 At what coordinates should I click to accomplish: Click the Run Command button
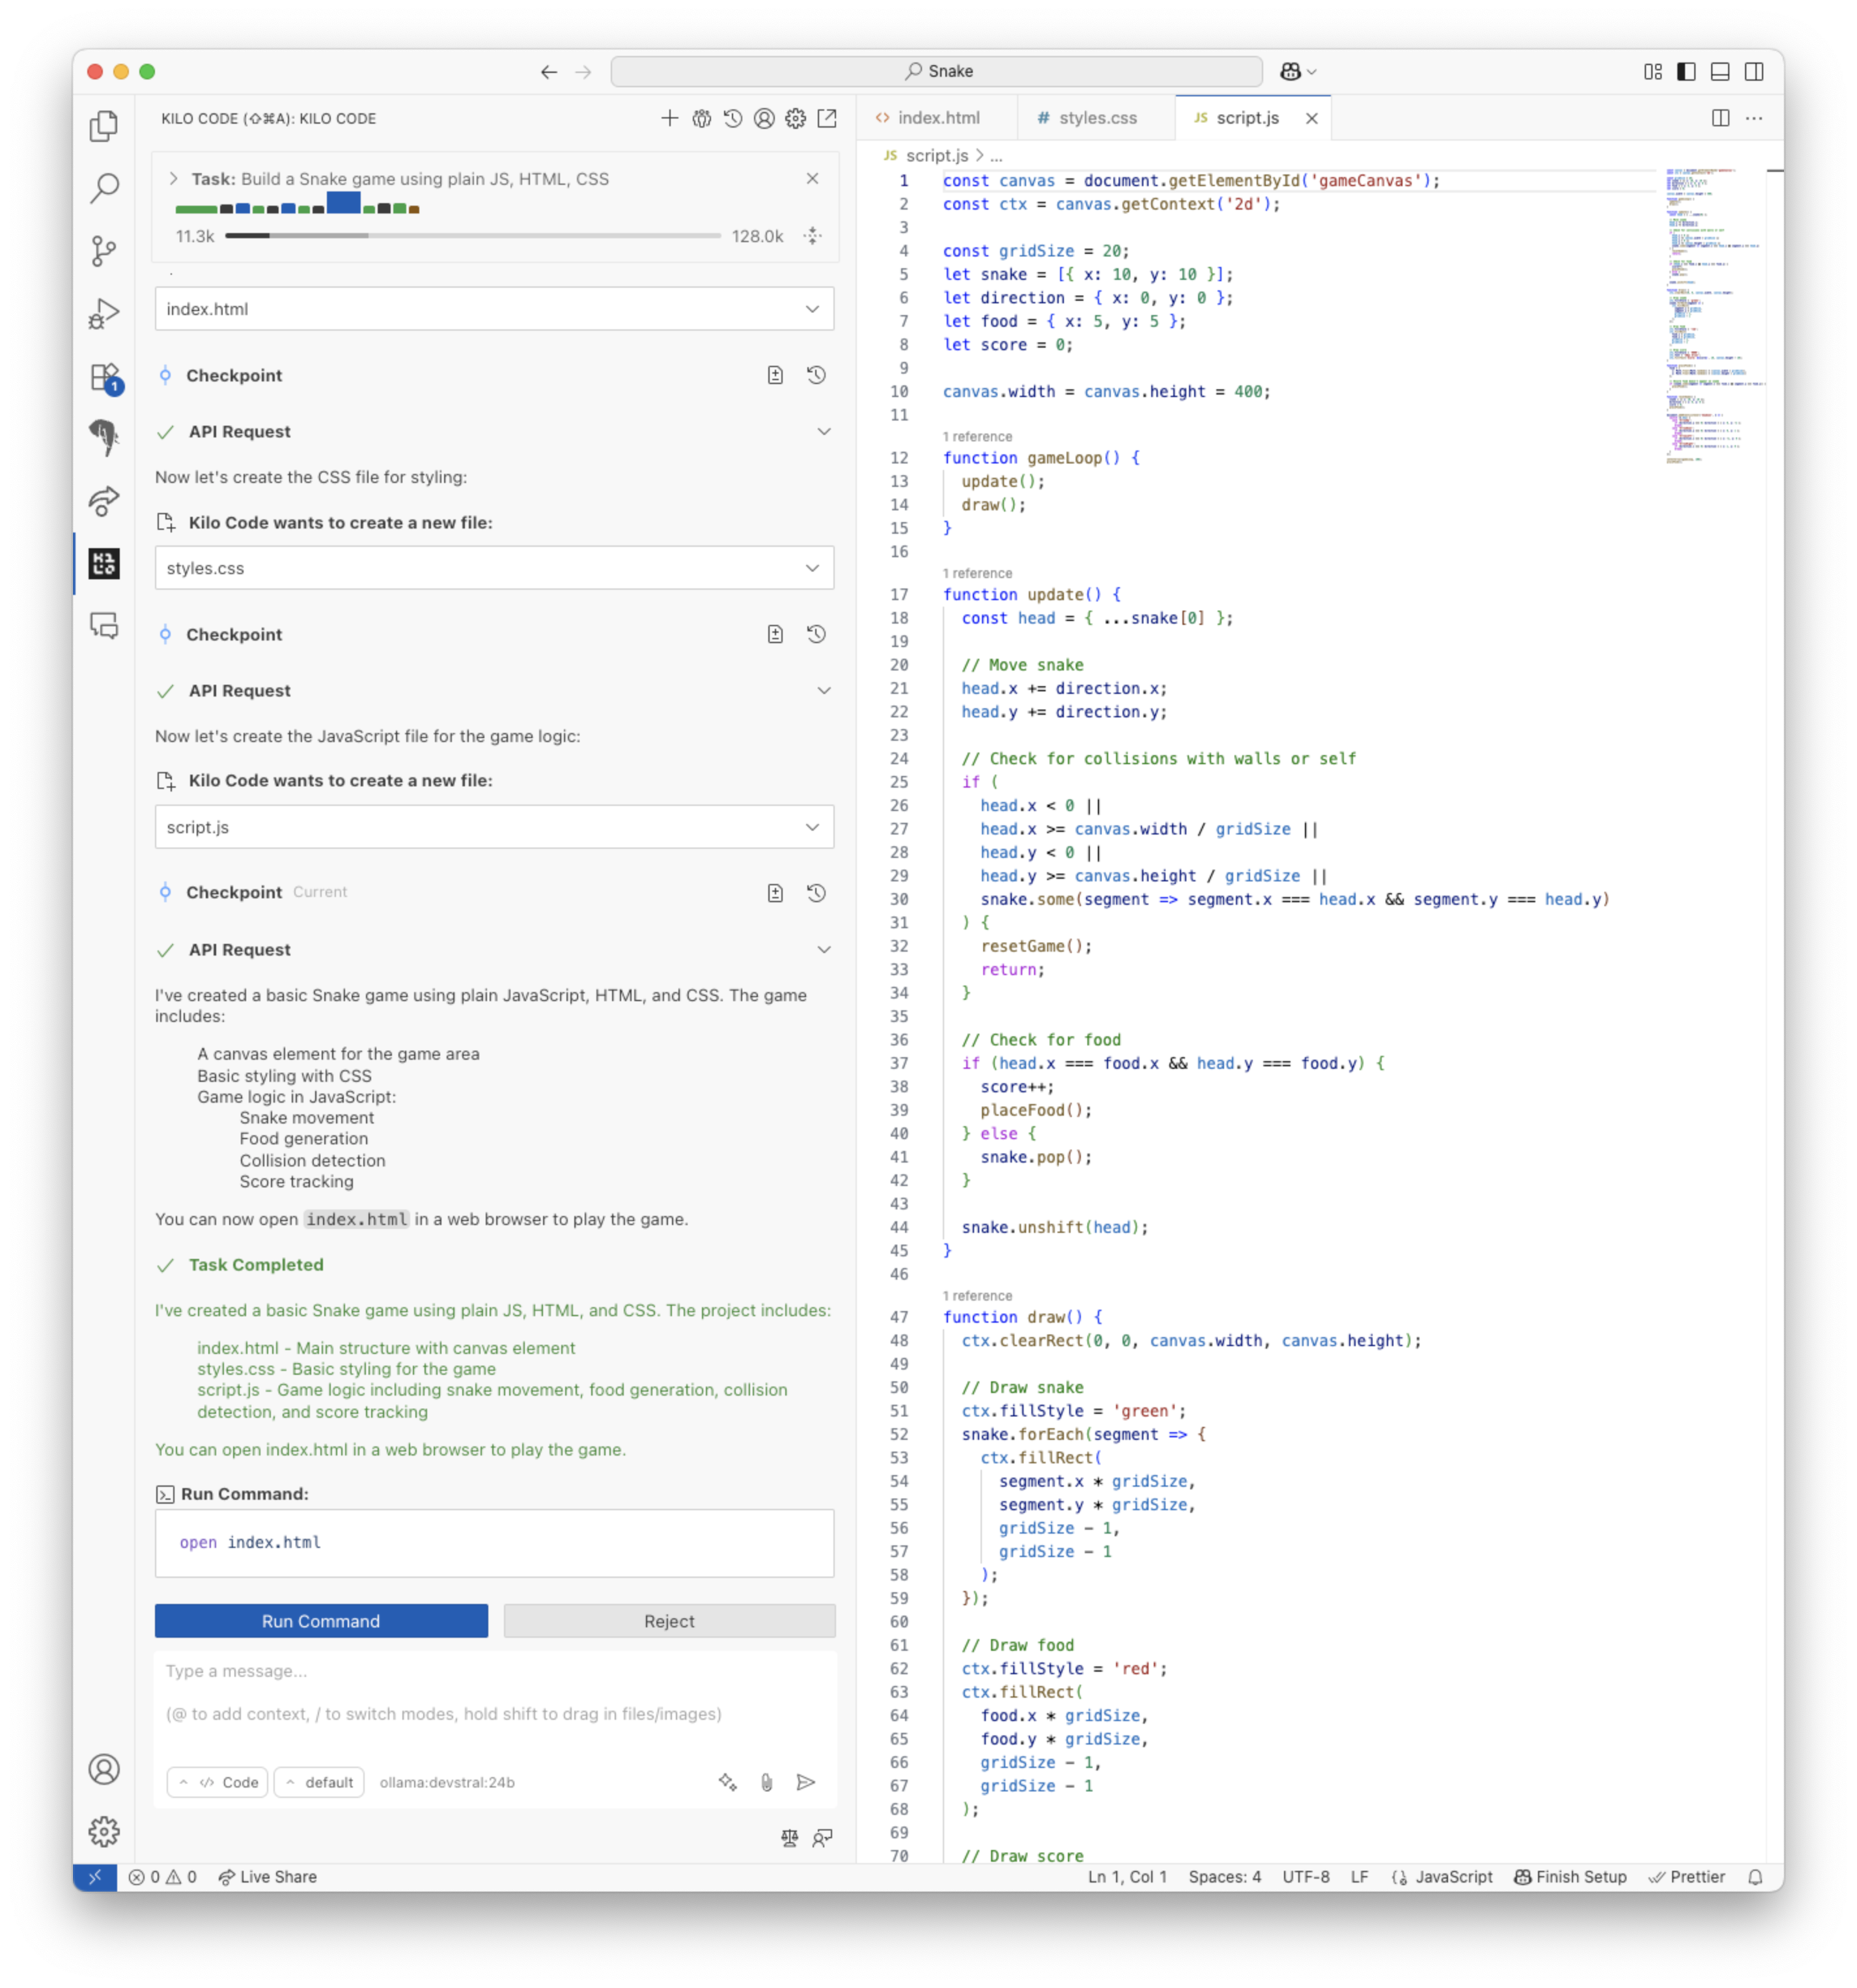pos(320,1621)
